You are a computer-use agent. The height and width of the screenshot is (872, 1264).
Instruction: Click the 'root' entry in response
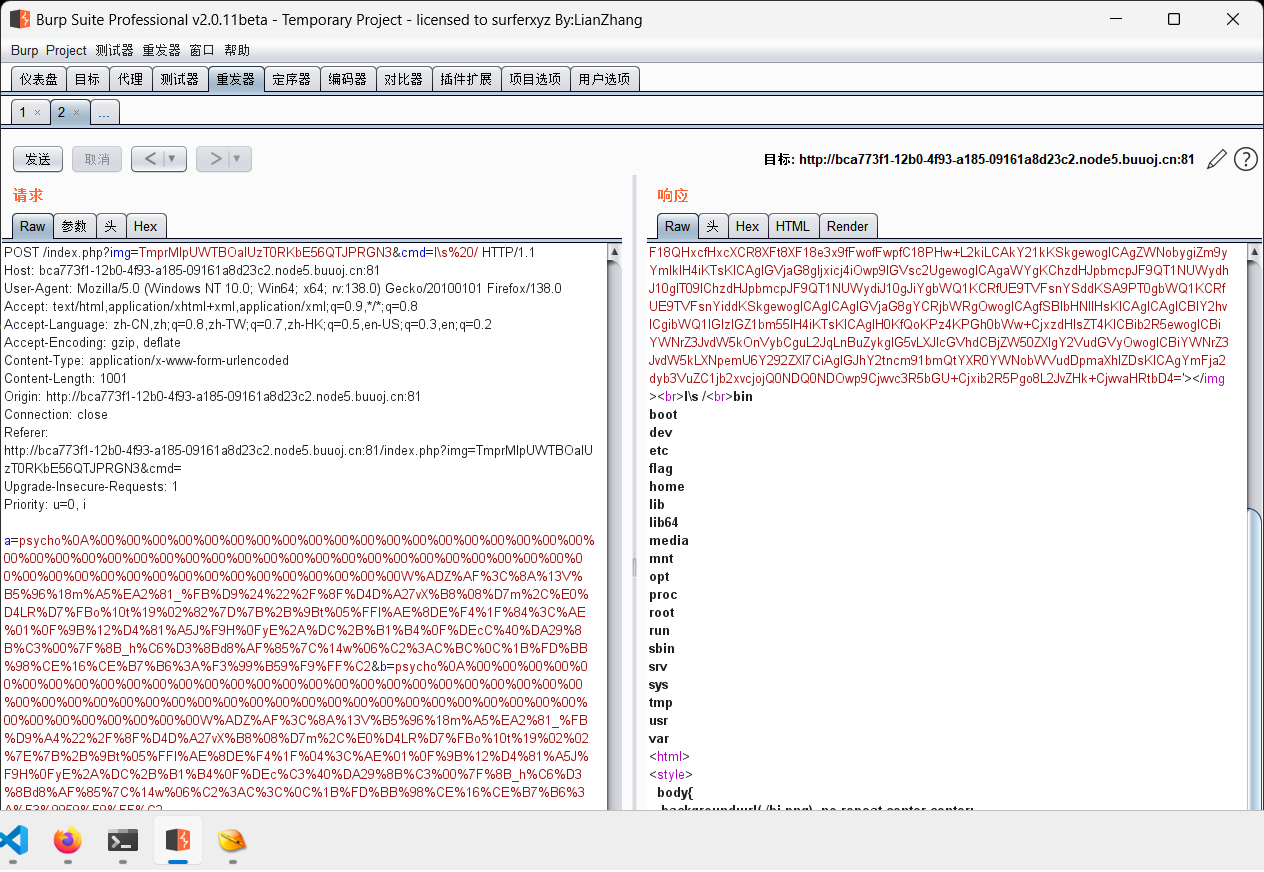coord(662,612)
